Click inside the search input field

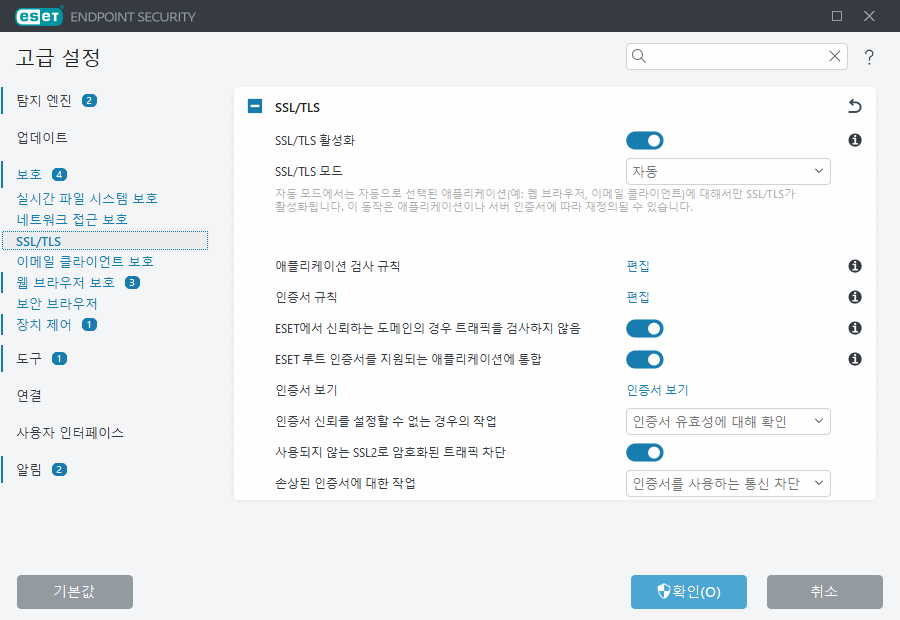[730, 56]
